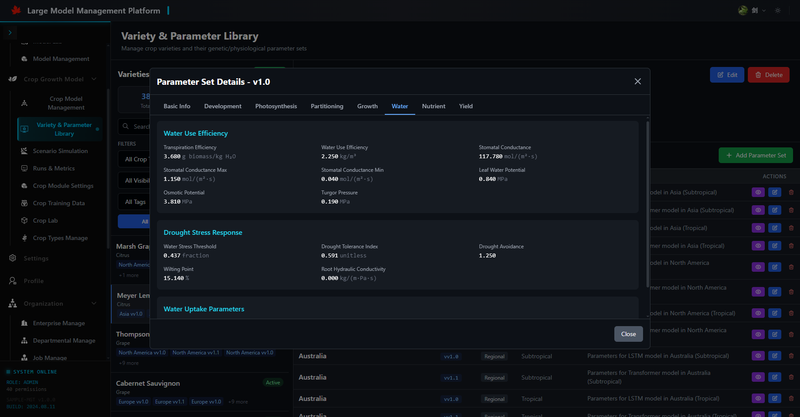Open Crop Model Management sidebar item

(60, 103)
